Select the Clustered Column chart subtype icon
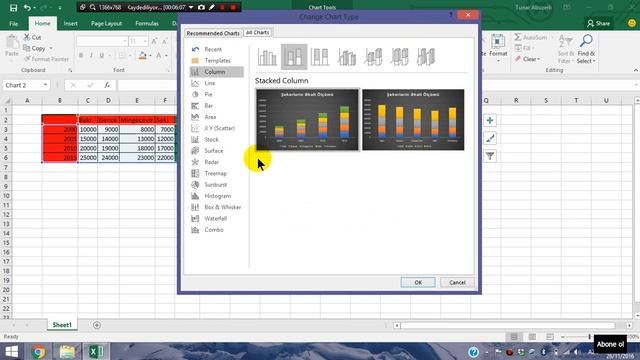This screenshot has width=640, height=360. tap(267, 57)
